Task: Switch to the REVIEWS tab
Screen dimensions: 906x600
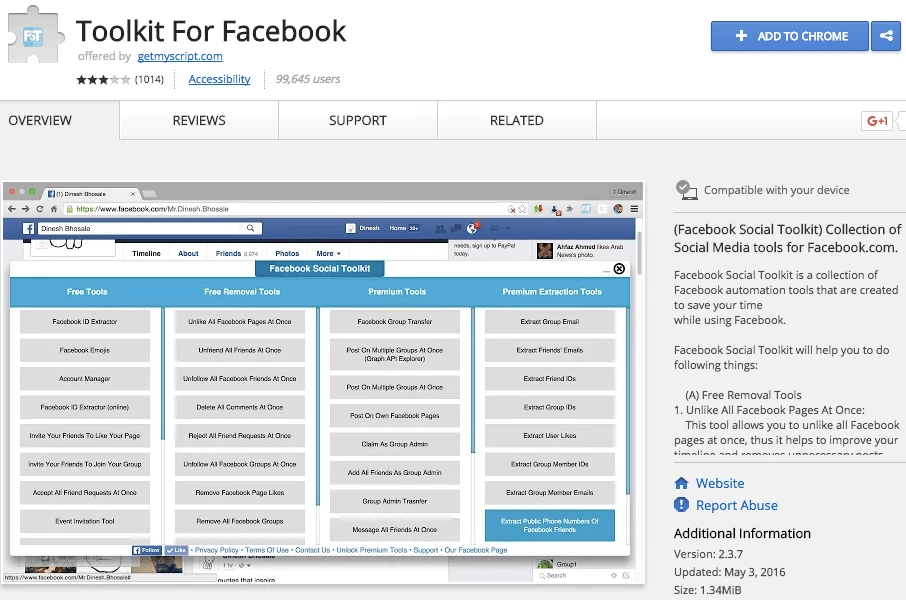Action: click(199, 120)
